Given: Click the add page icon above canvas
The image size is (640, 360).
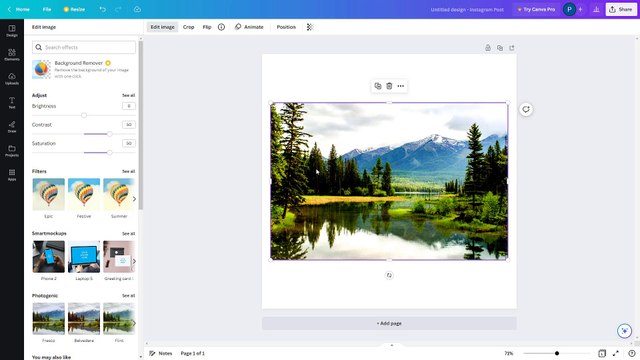Looking at the screenshot, I should [511, 48].
